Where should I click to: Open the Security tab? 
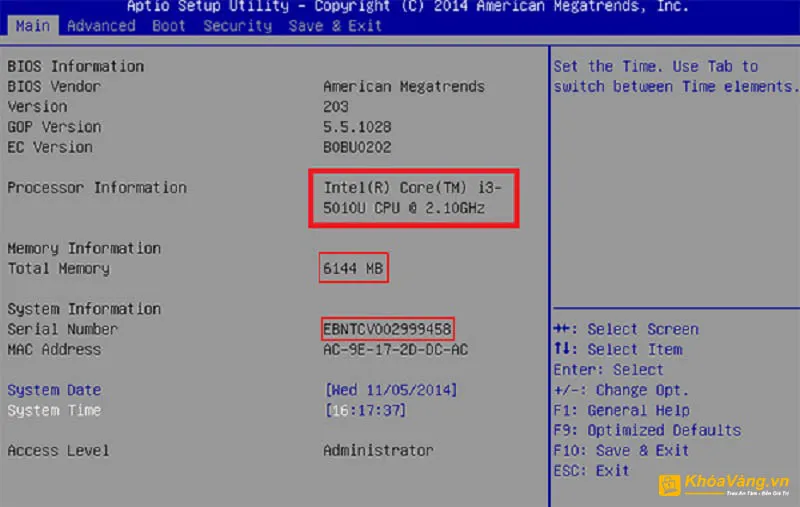(237, 26)
